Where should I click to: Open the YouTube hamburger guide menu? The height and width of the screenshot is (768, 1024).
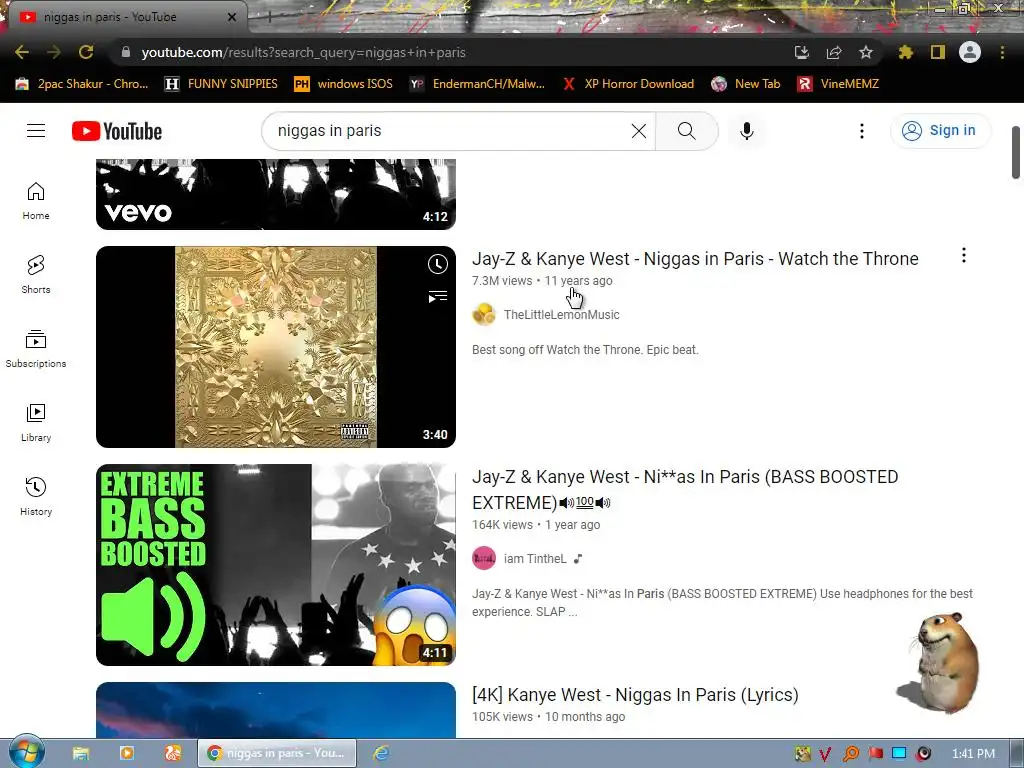point(36,131)
